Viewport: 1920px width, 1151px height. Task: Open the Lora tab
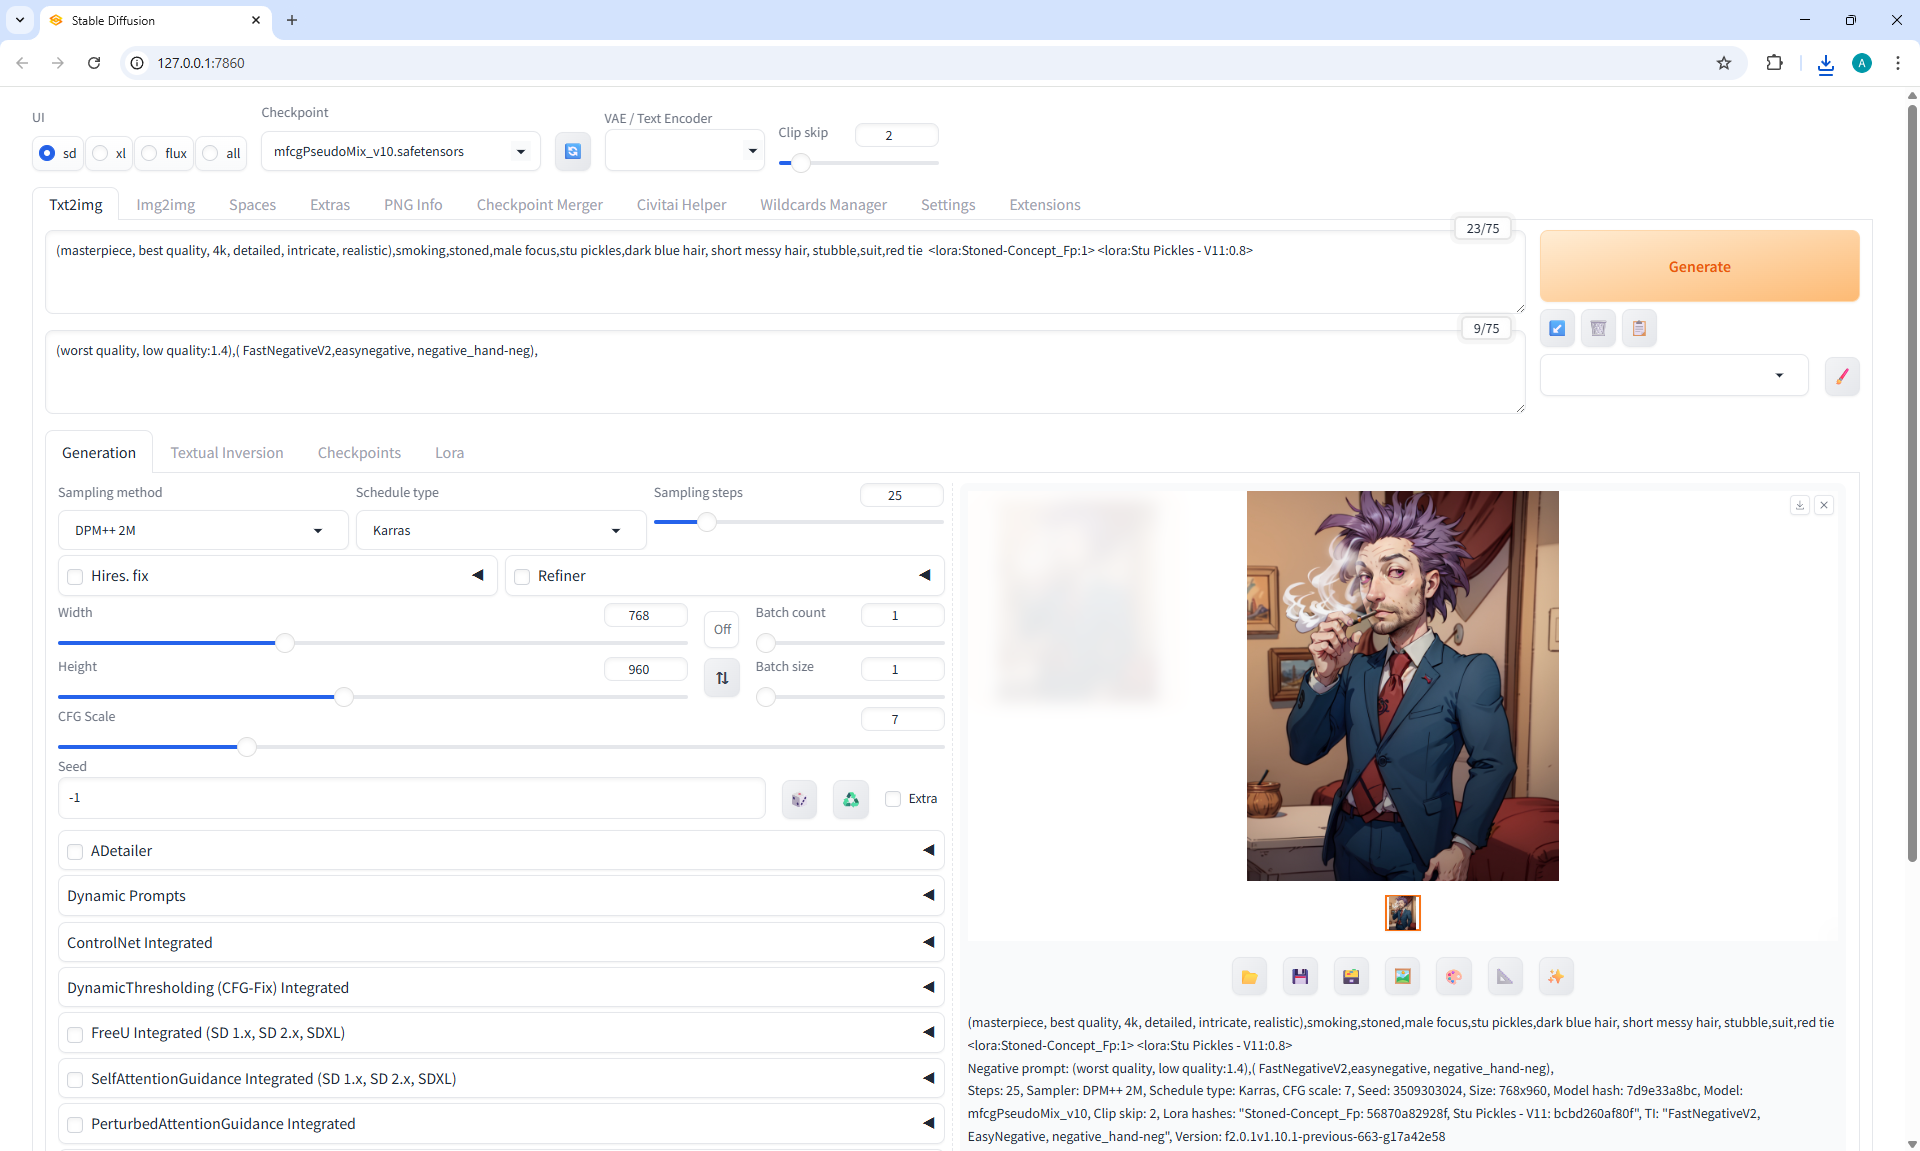coord(449,453)
